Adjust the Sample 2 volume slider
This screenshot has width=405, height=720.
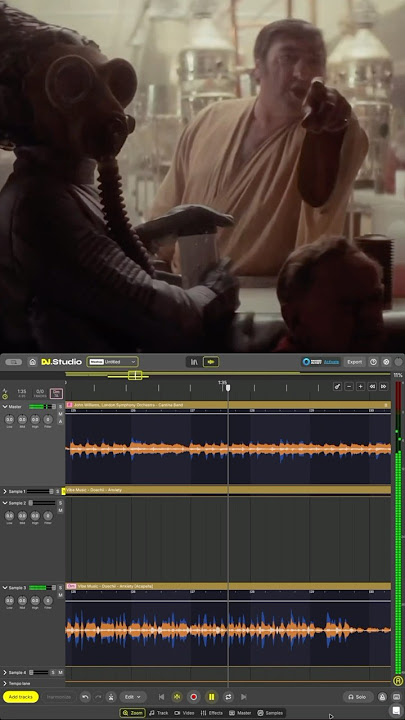click(x=41, y=503)
